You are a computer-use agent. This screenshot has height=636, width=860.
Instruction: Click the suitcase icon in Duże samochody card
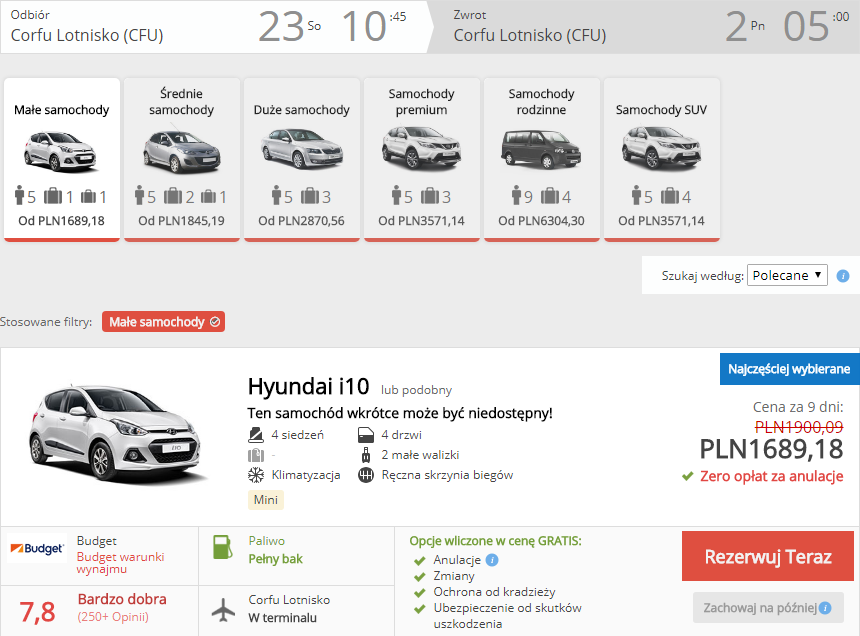(310, 196)
